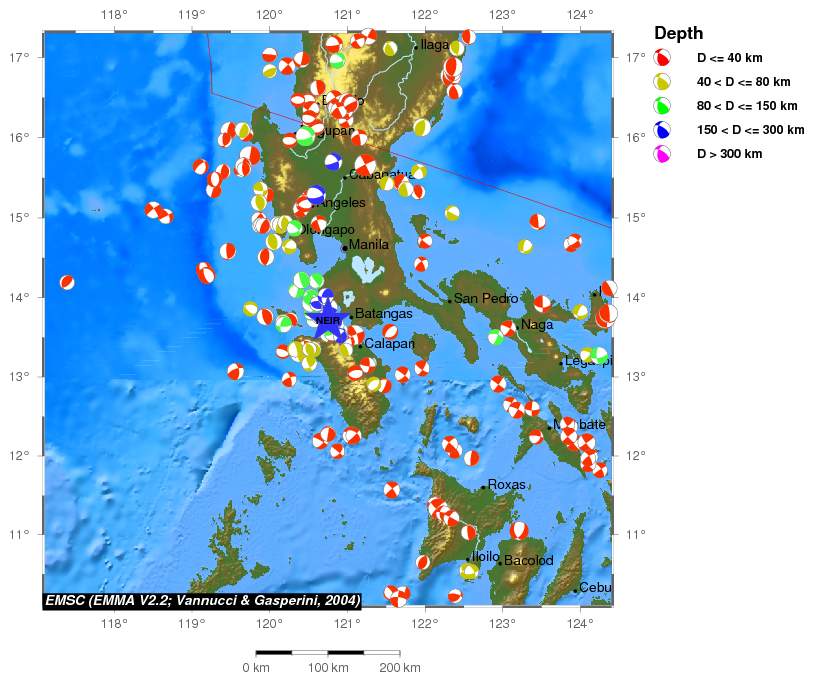Click the blue NEIC star marker

pos(327,319)
